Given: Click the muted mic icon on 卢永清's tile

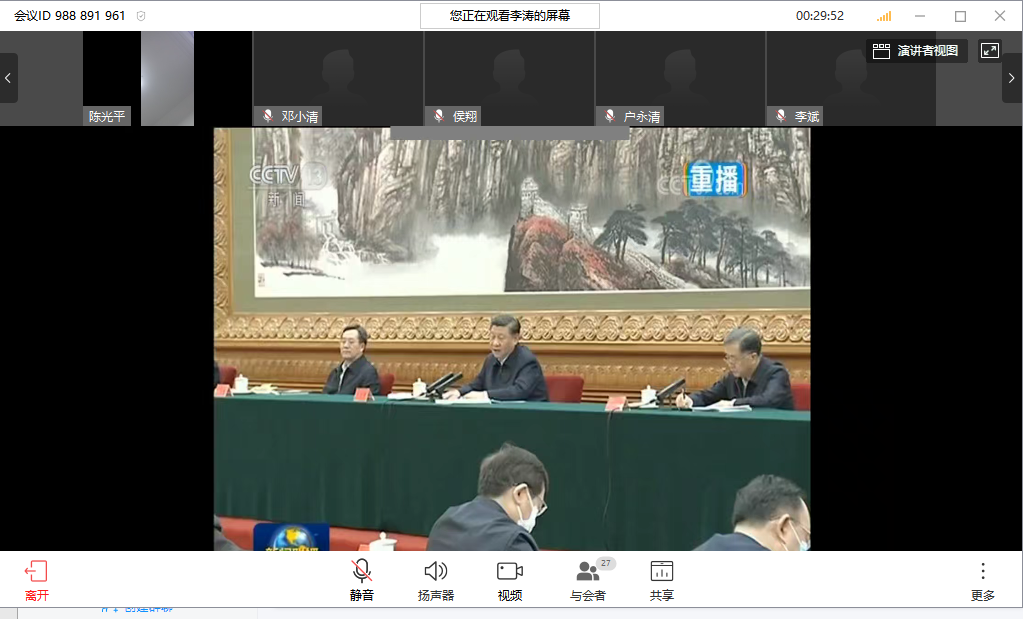Looking at the screenshot, I should 610,116.
